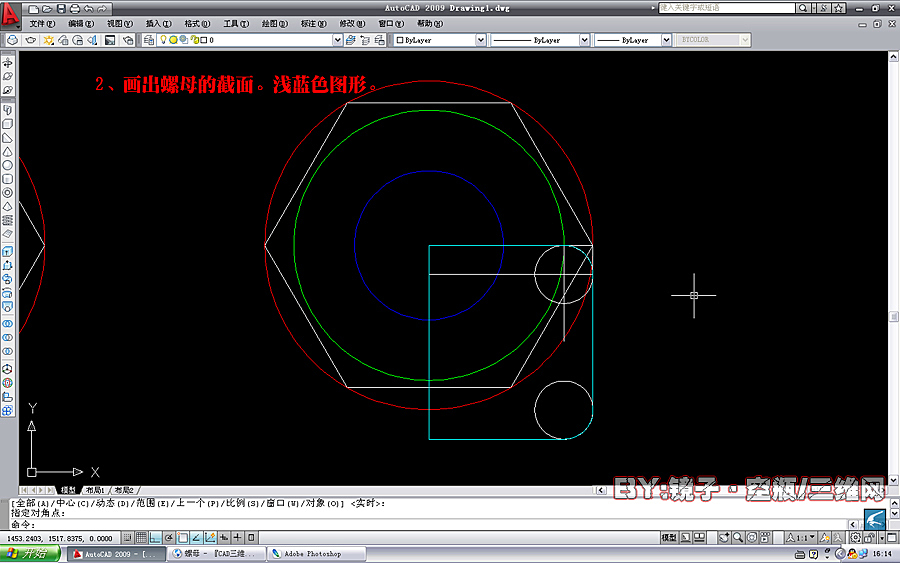
Task: Toggle Grid display in status bar
Action: (141, 538)
